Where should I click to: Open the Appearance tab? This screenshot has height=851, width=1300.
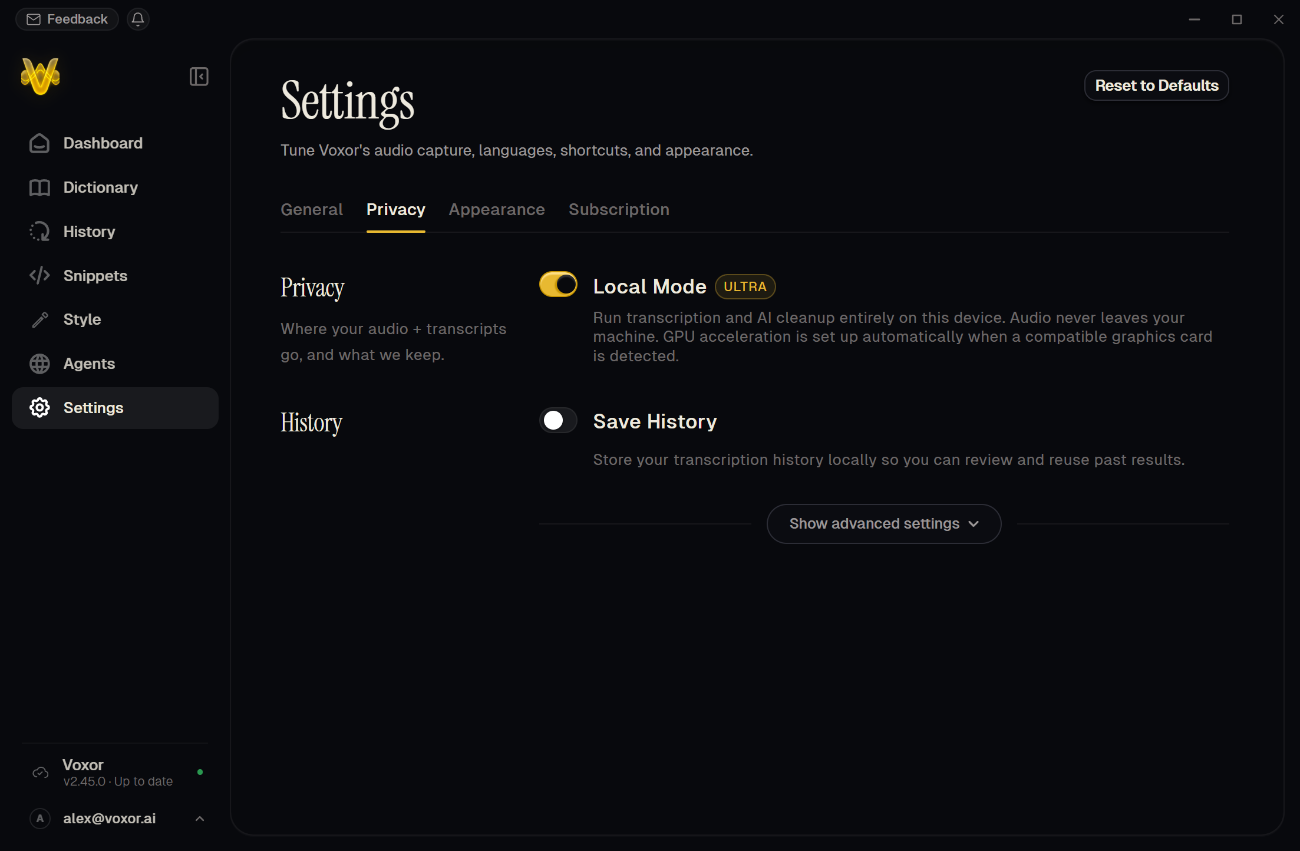[497, 209]
